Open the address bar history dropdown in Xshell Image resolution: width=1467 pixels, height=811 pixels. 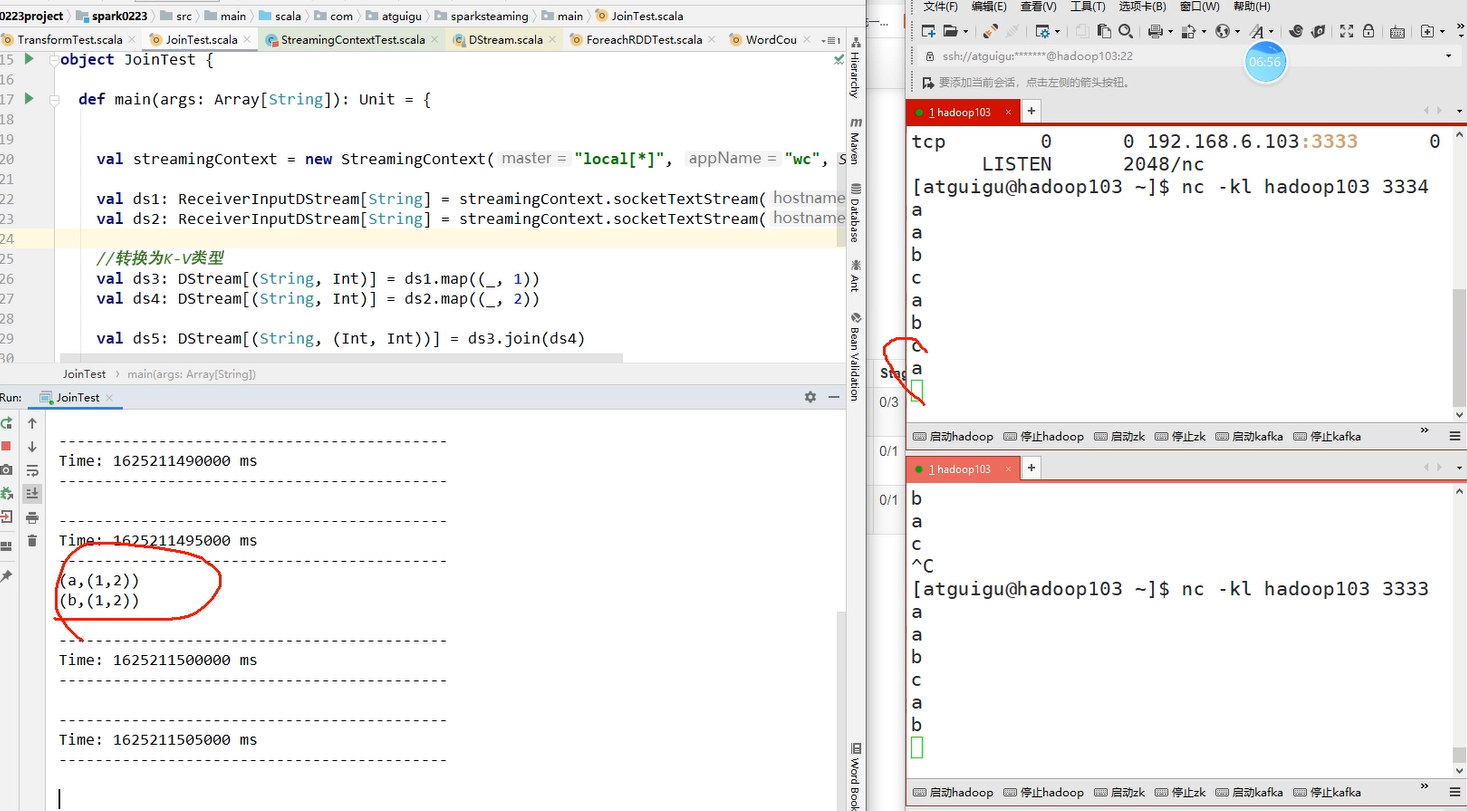coord(1449,56)
